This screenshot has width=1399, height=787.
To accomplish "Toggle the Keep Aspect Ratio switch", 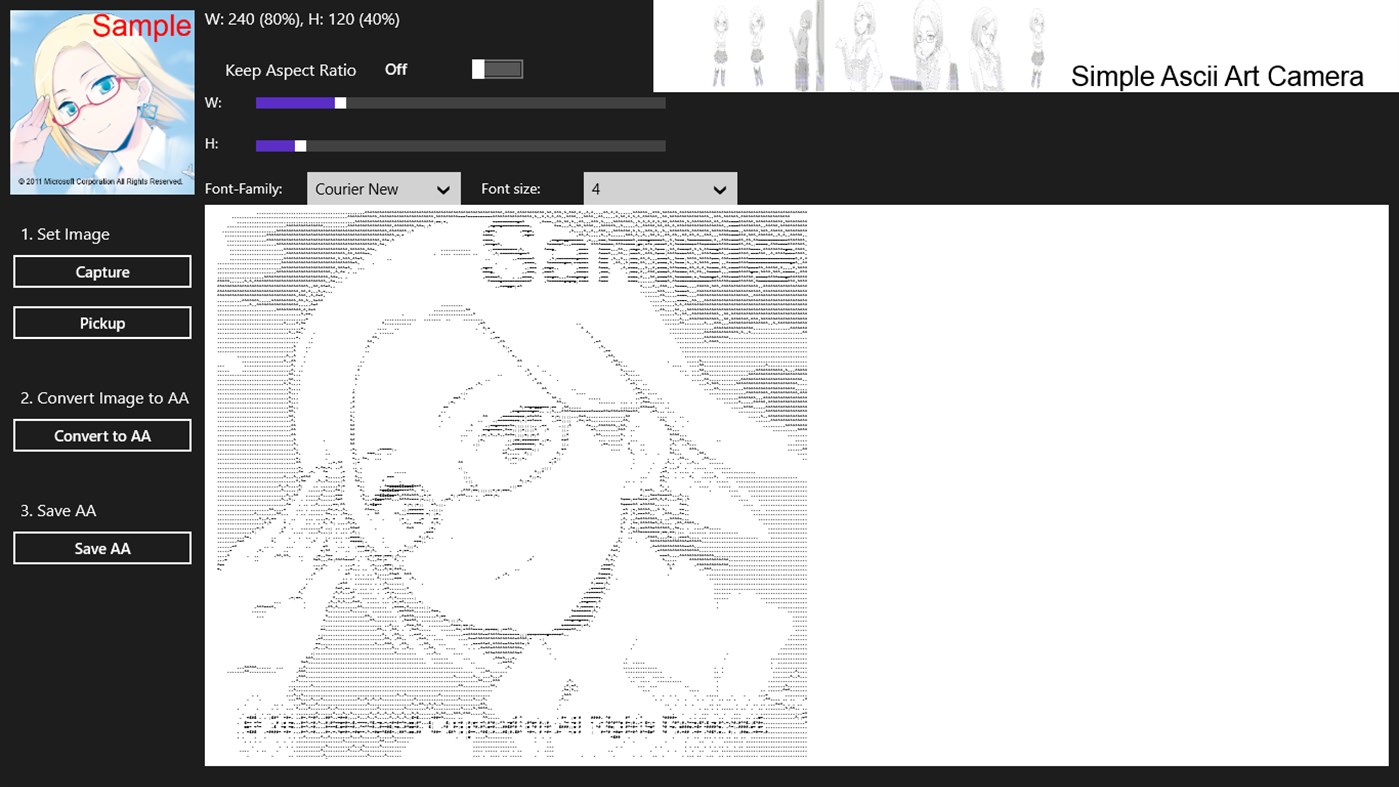I will tap(497, 68).
